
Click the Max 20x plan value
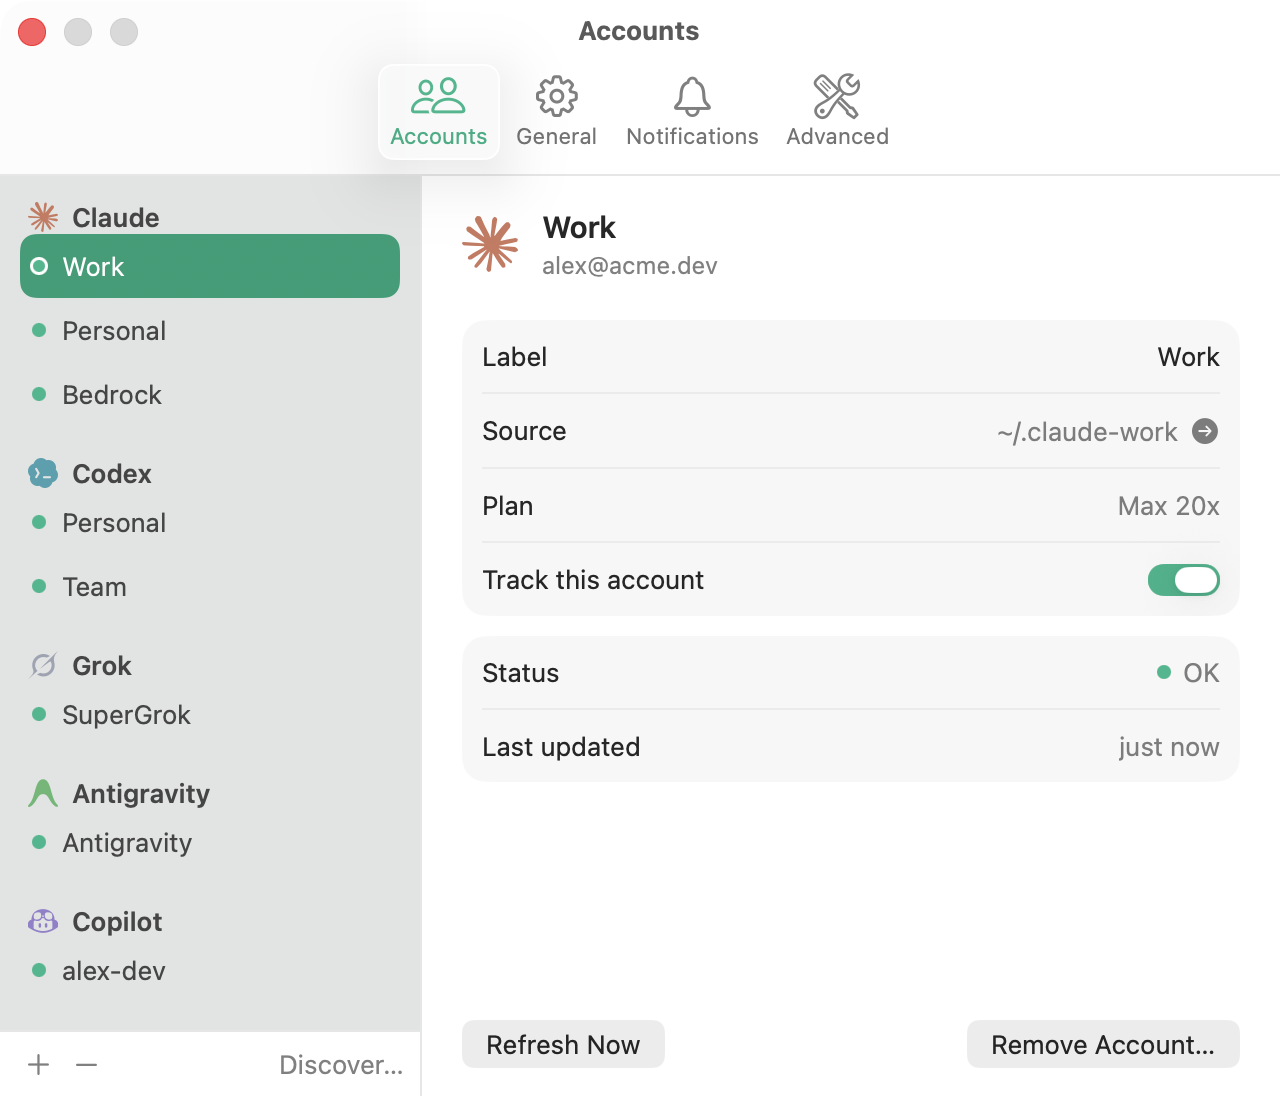click(1168, 506)
